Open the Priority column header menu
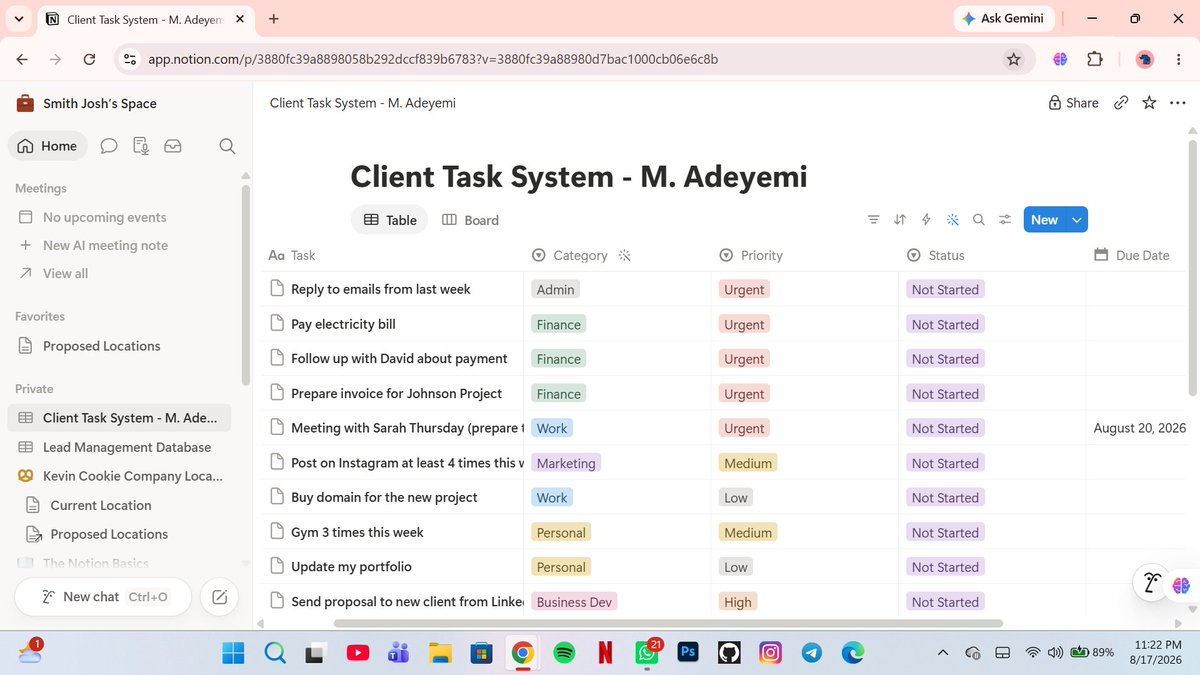The height and width of the screenshot is (675, 1200). (x=751, y=255)
